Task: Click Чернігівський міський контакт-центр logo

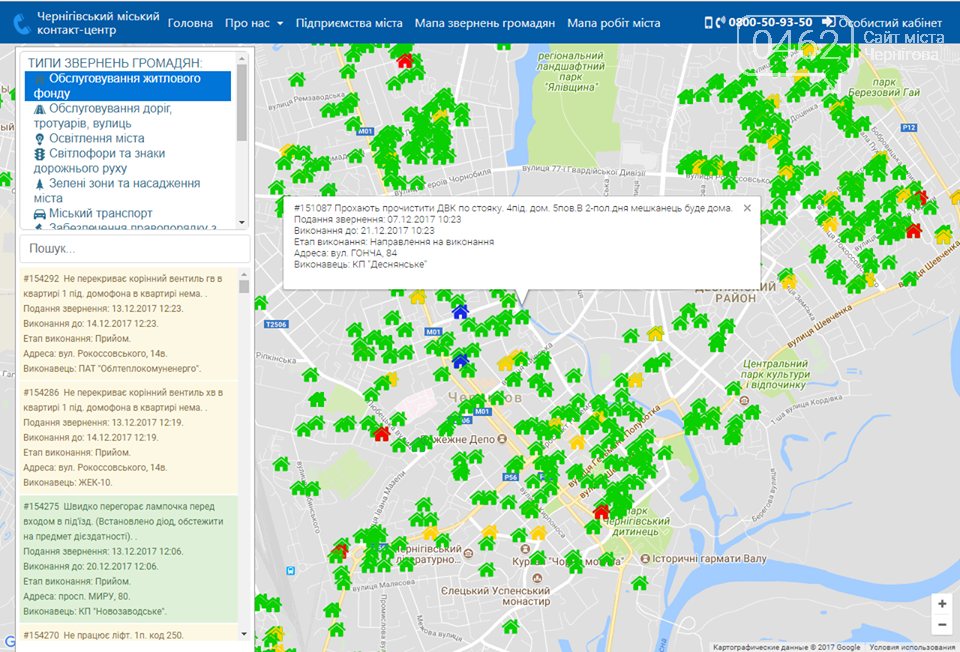Action: pyautogui.click(x=87, y=23)
